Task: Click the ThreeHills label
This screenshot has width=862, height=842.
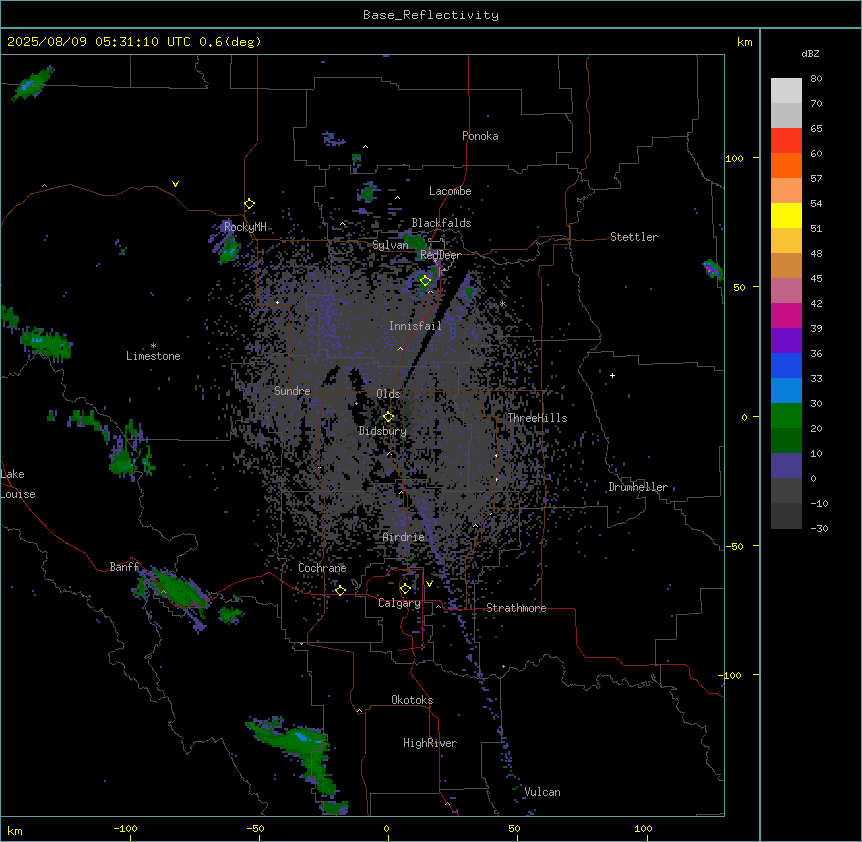Action: [x=537, y=418]
